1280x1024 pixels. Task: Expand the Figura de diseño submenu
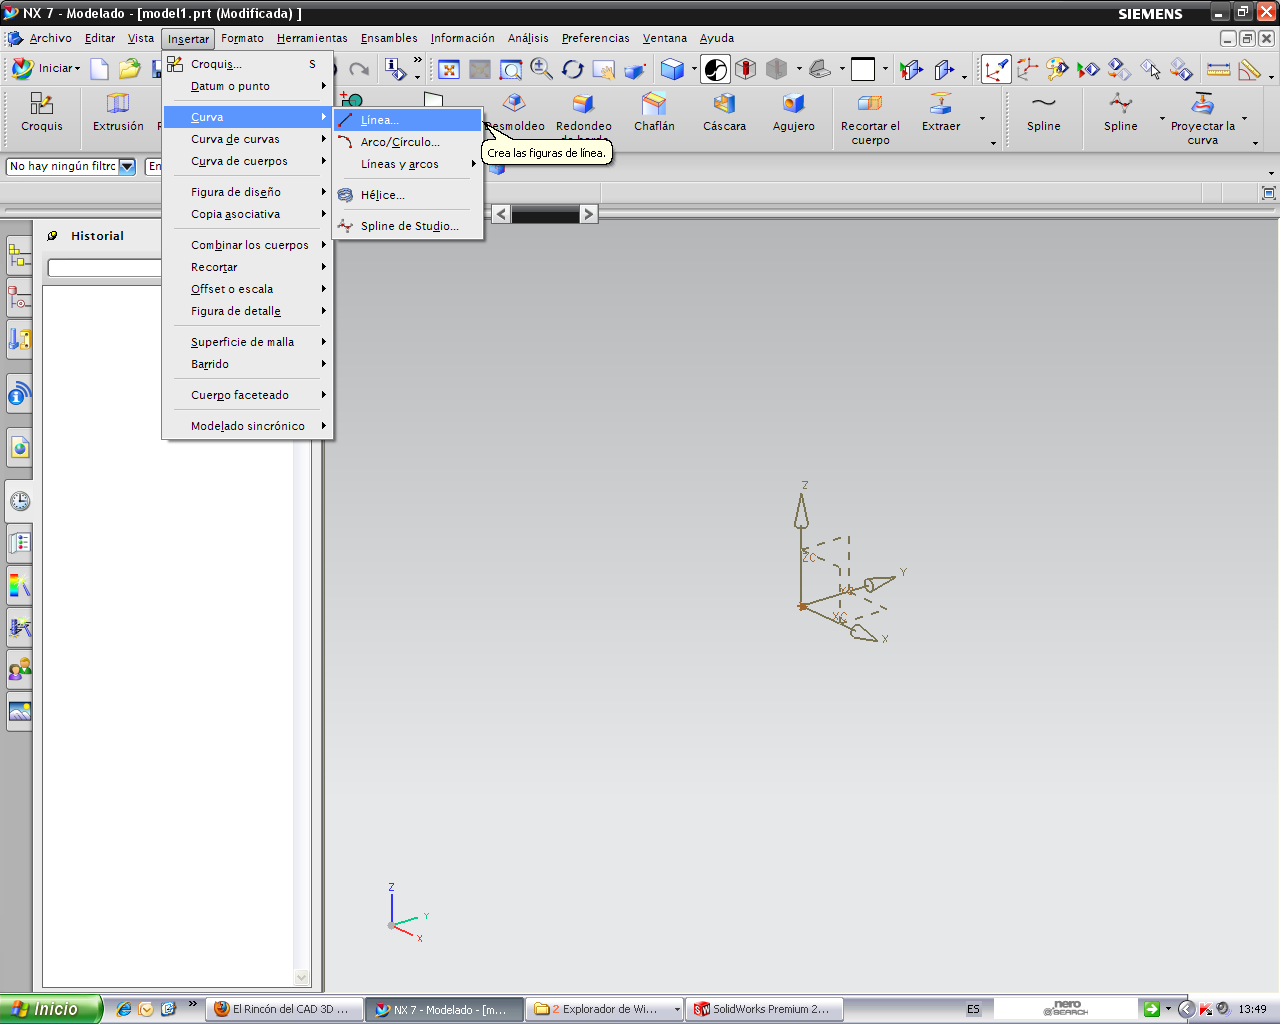(x=248, y=192)
